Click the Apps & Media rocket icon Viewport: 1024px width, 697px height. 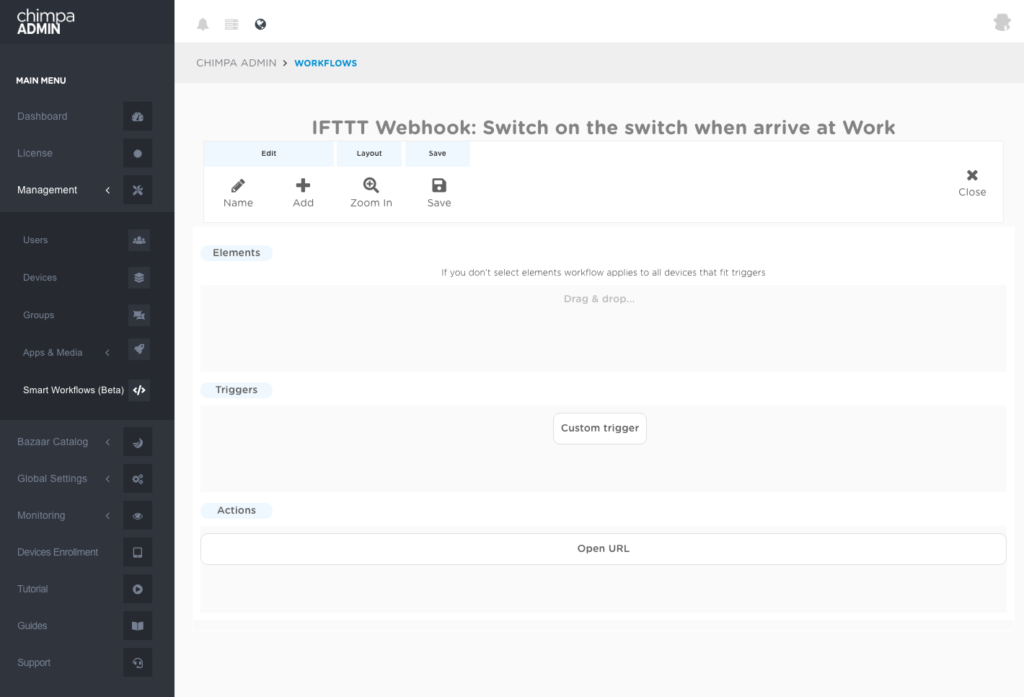[x=138, y=349]
